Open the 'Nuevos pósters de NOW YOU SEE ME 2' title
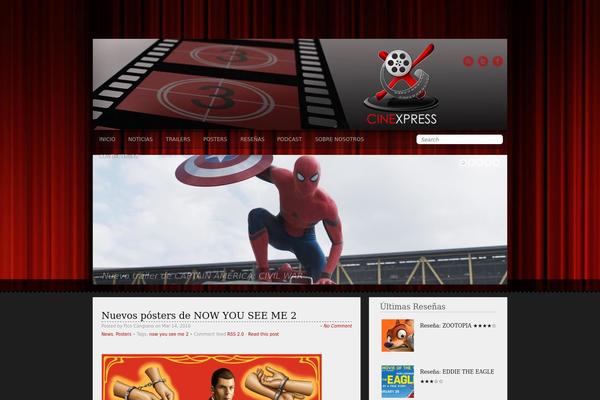This screenshot has width=600, height=400. point(199,315)
